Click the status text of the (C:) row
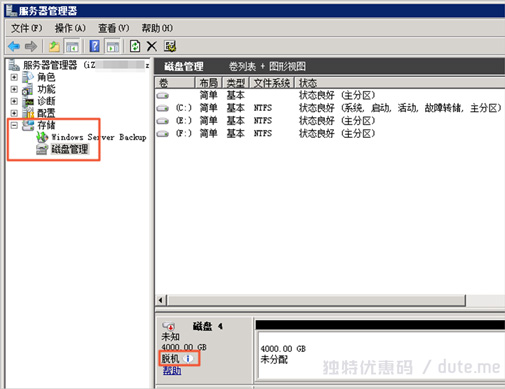This screenshot has width=505, height=389. tap(400, 108)
